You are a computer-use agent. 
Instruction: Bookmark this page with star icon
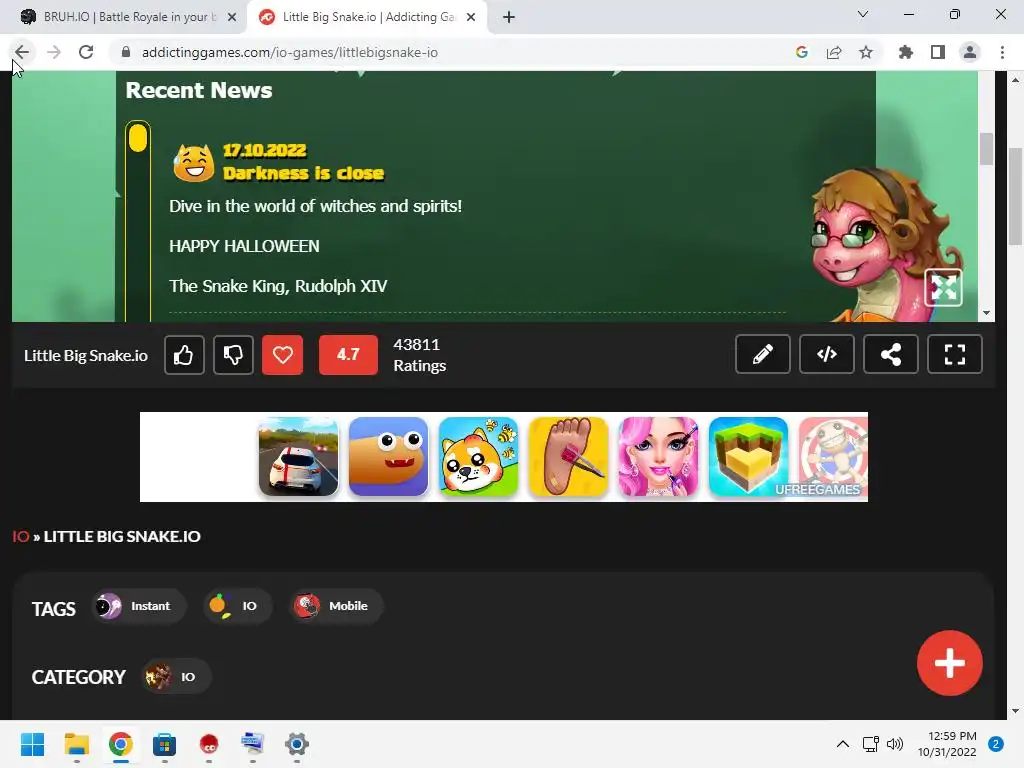point(866,52)
